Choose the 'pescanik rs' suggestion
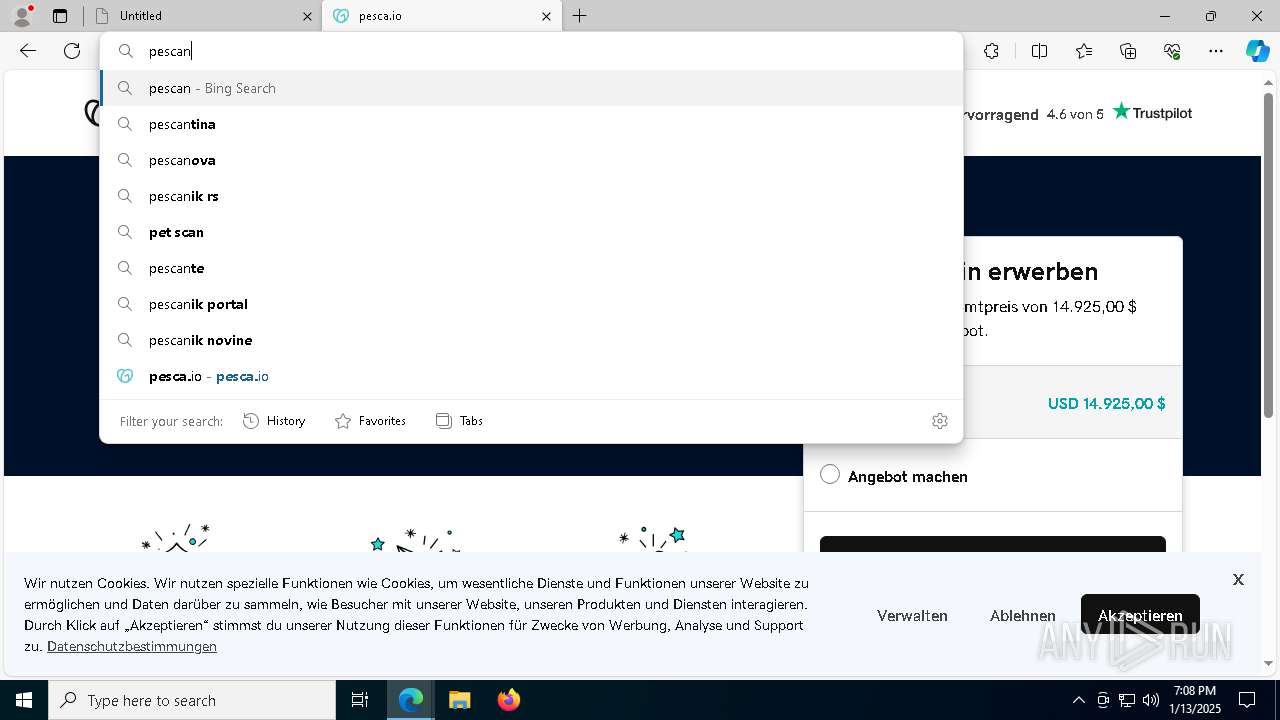The width and height of the screenshot is (1280, 720). (x=531, y=196)
